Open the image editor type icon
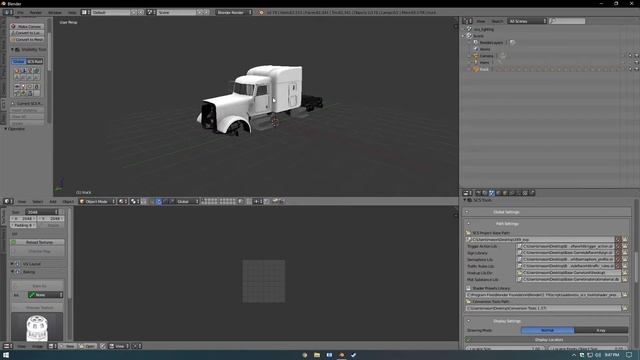This screenshot has height=360, width=640. 8,346
